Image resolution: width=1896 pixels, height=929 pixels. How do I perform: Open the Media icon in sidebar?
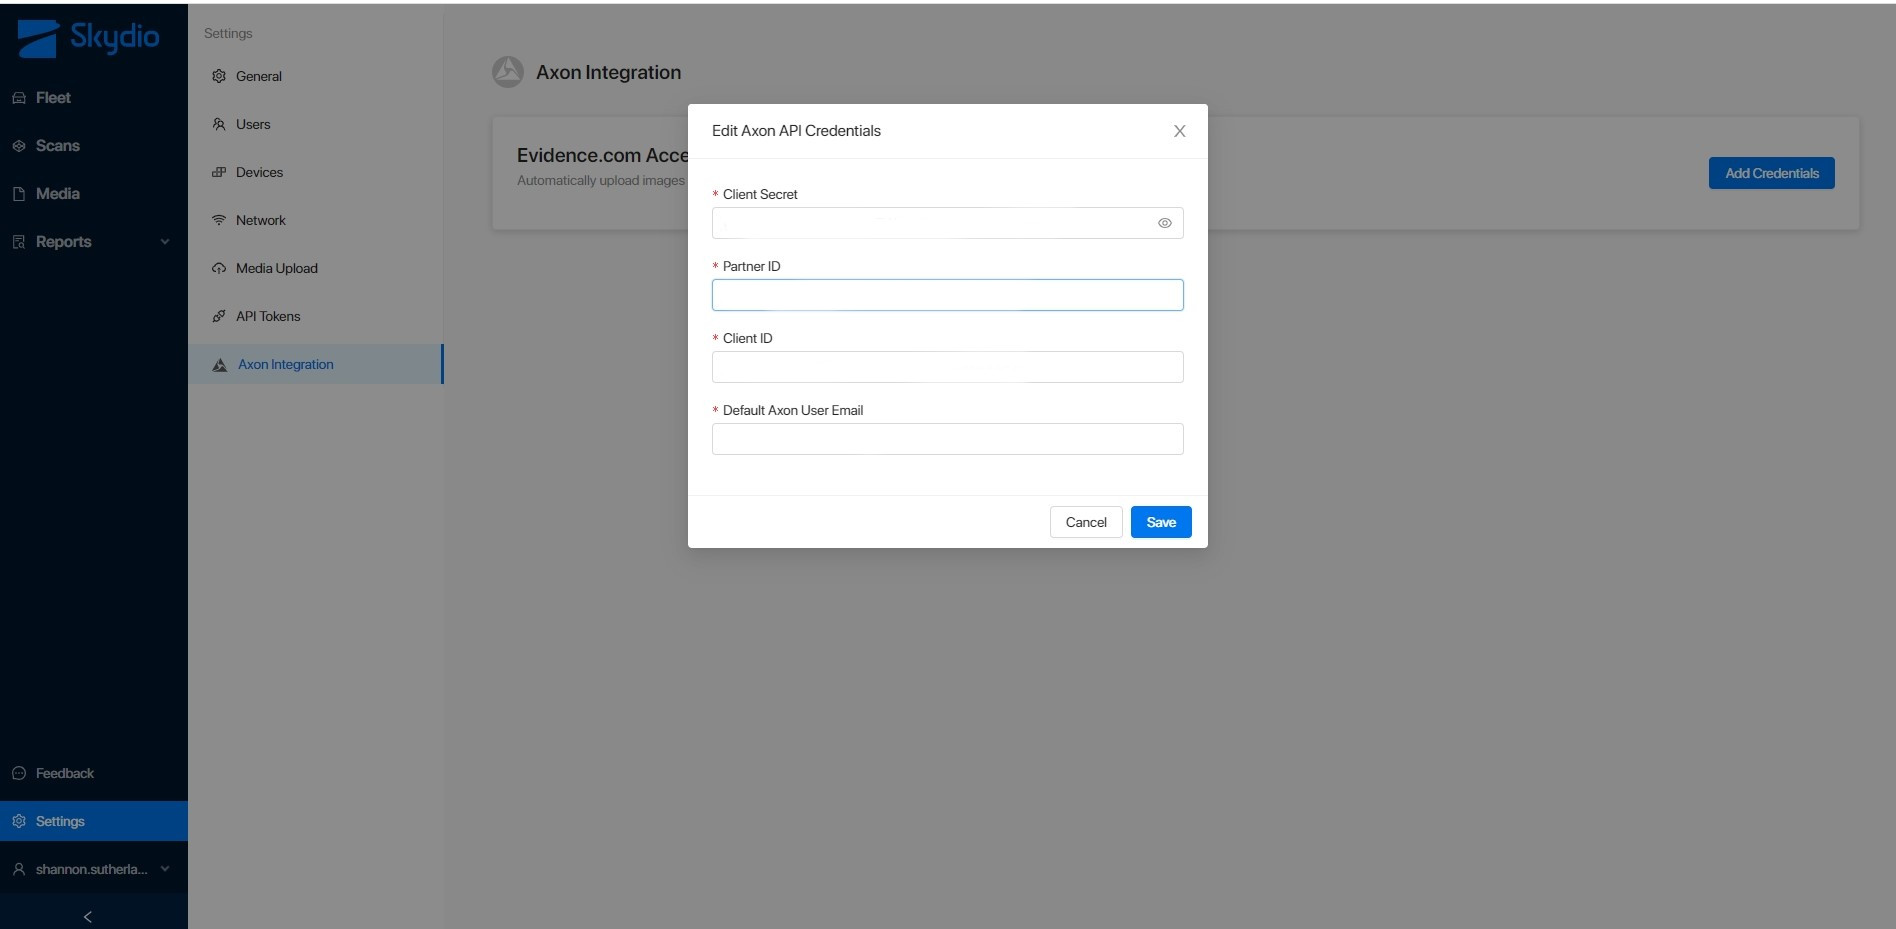19,194
